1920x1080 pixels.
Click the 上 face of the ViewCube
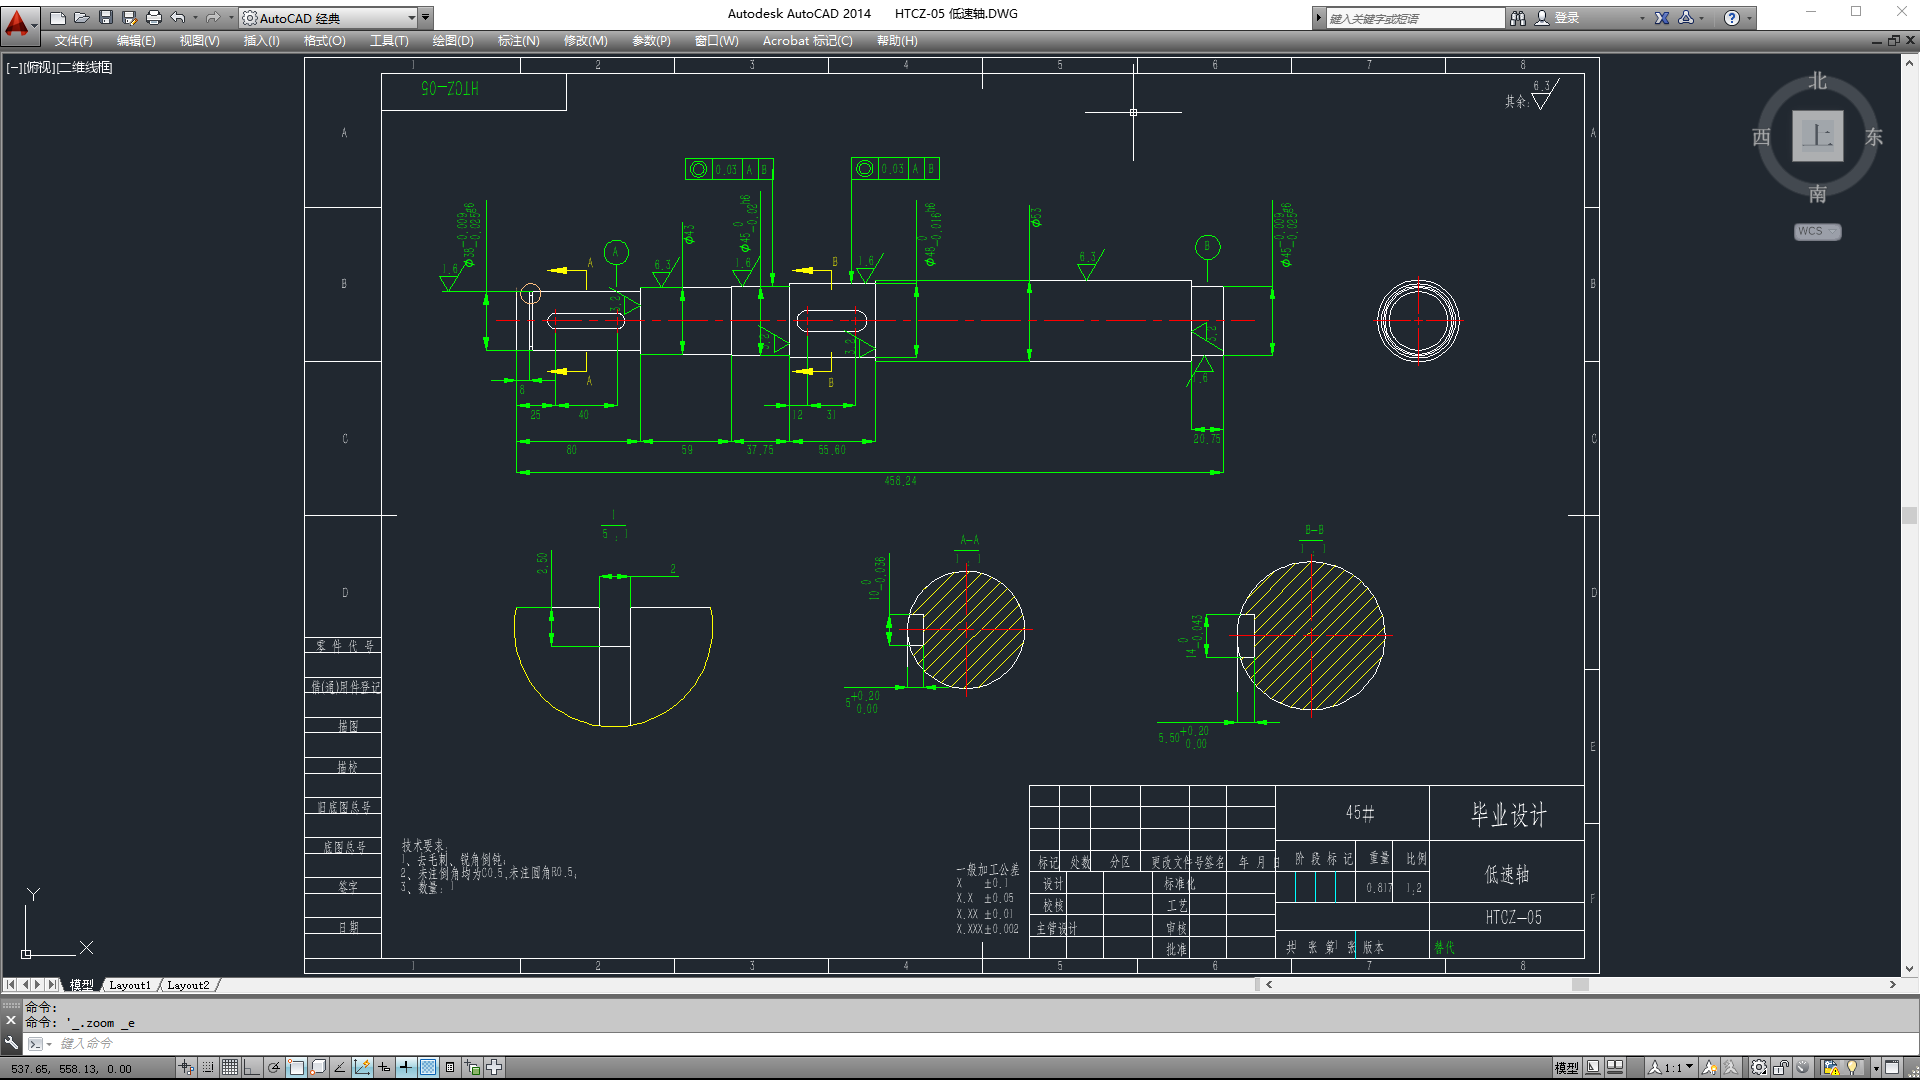click(1817, 136)
